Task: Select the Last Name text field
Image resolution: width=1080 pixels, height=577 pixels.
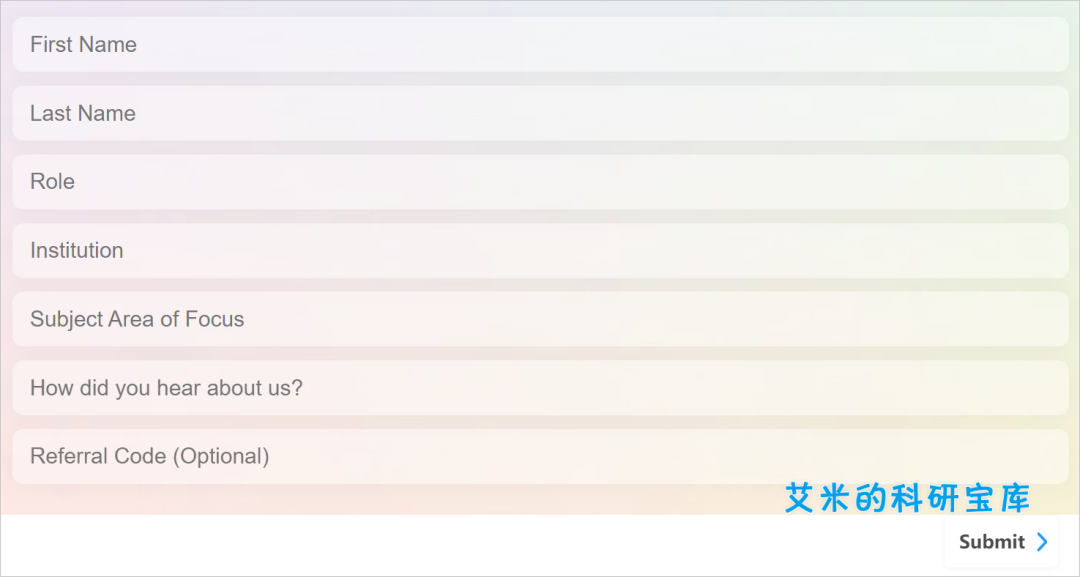Action: click(x=540, y=113)
